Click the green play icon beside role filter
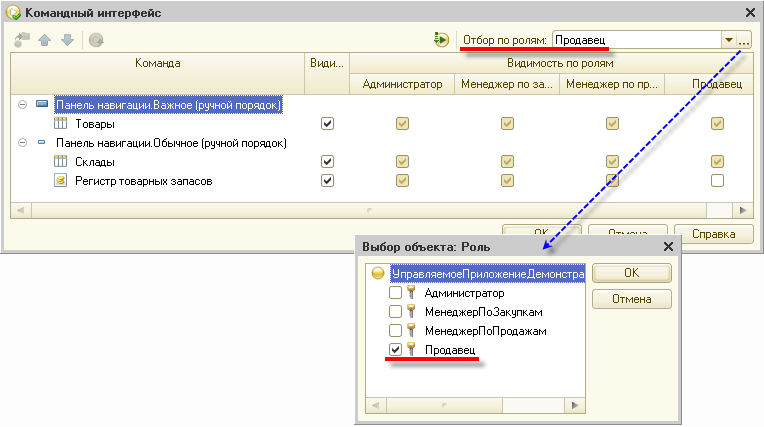Viewport: 764px width, 427px height. click(x=441, y=39)
